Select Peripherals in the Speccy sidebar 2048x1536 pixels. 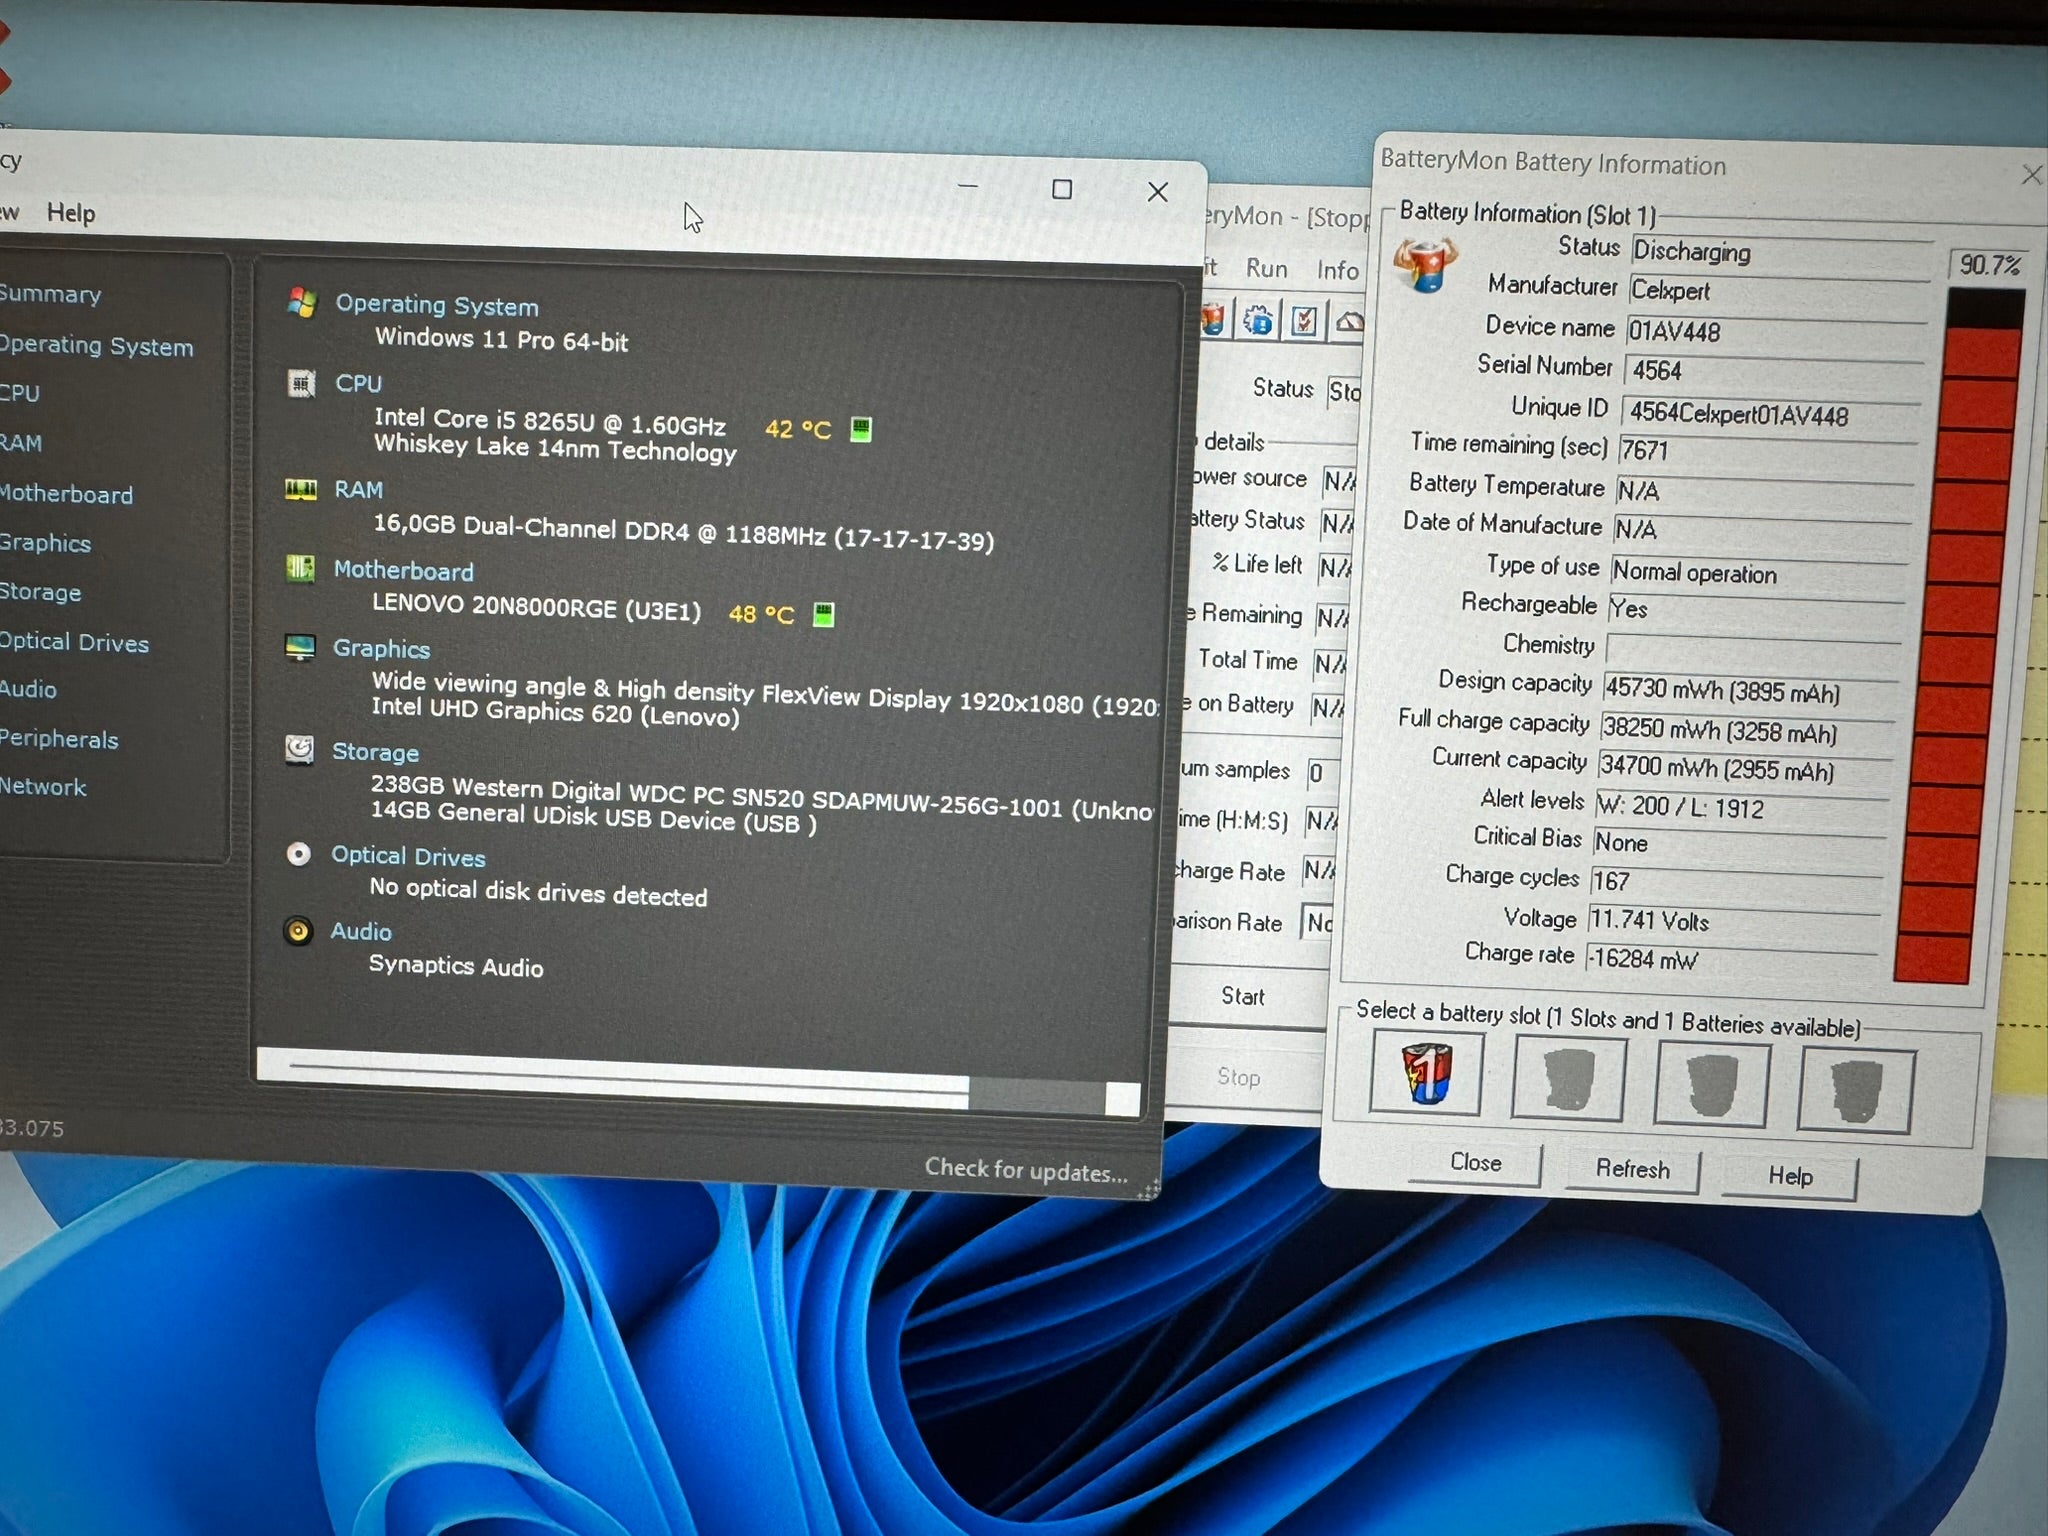(x=58, y=739)
